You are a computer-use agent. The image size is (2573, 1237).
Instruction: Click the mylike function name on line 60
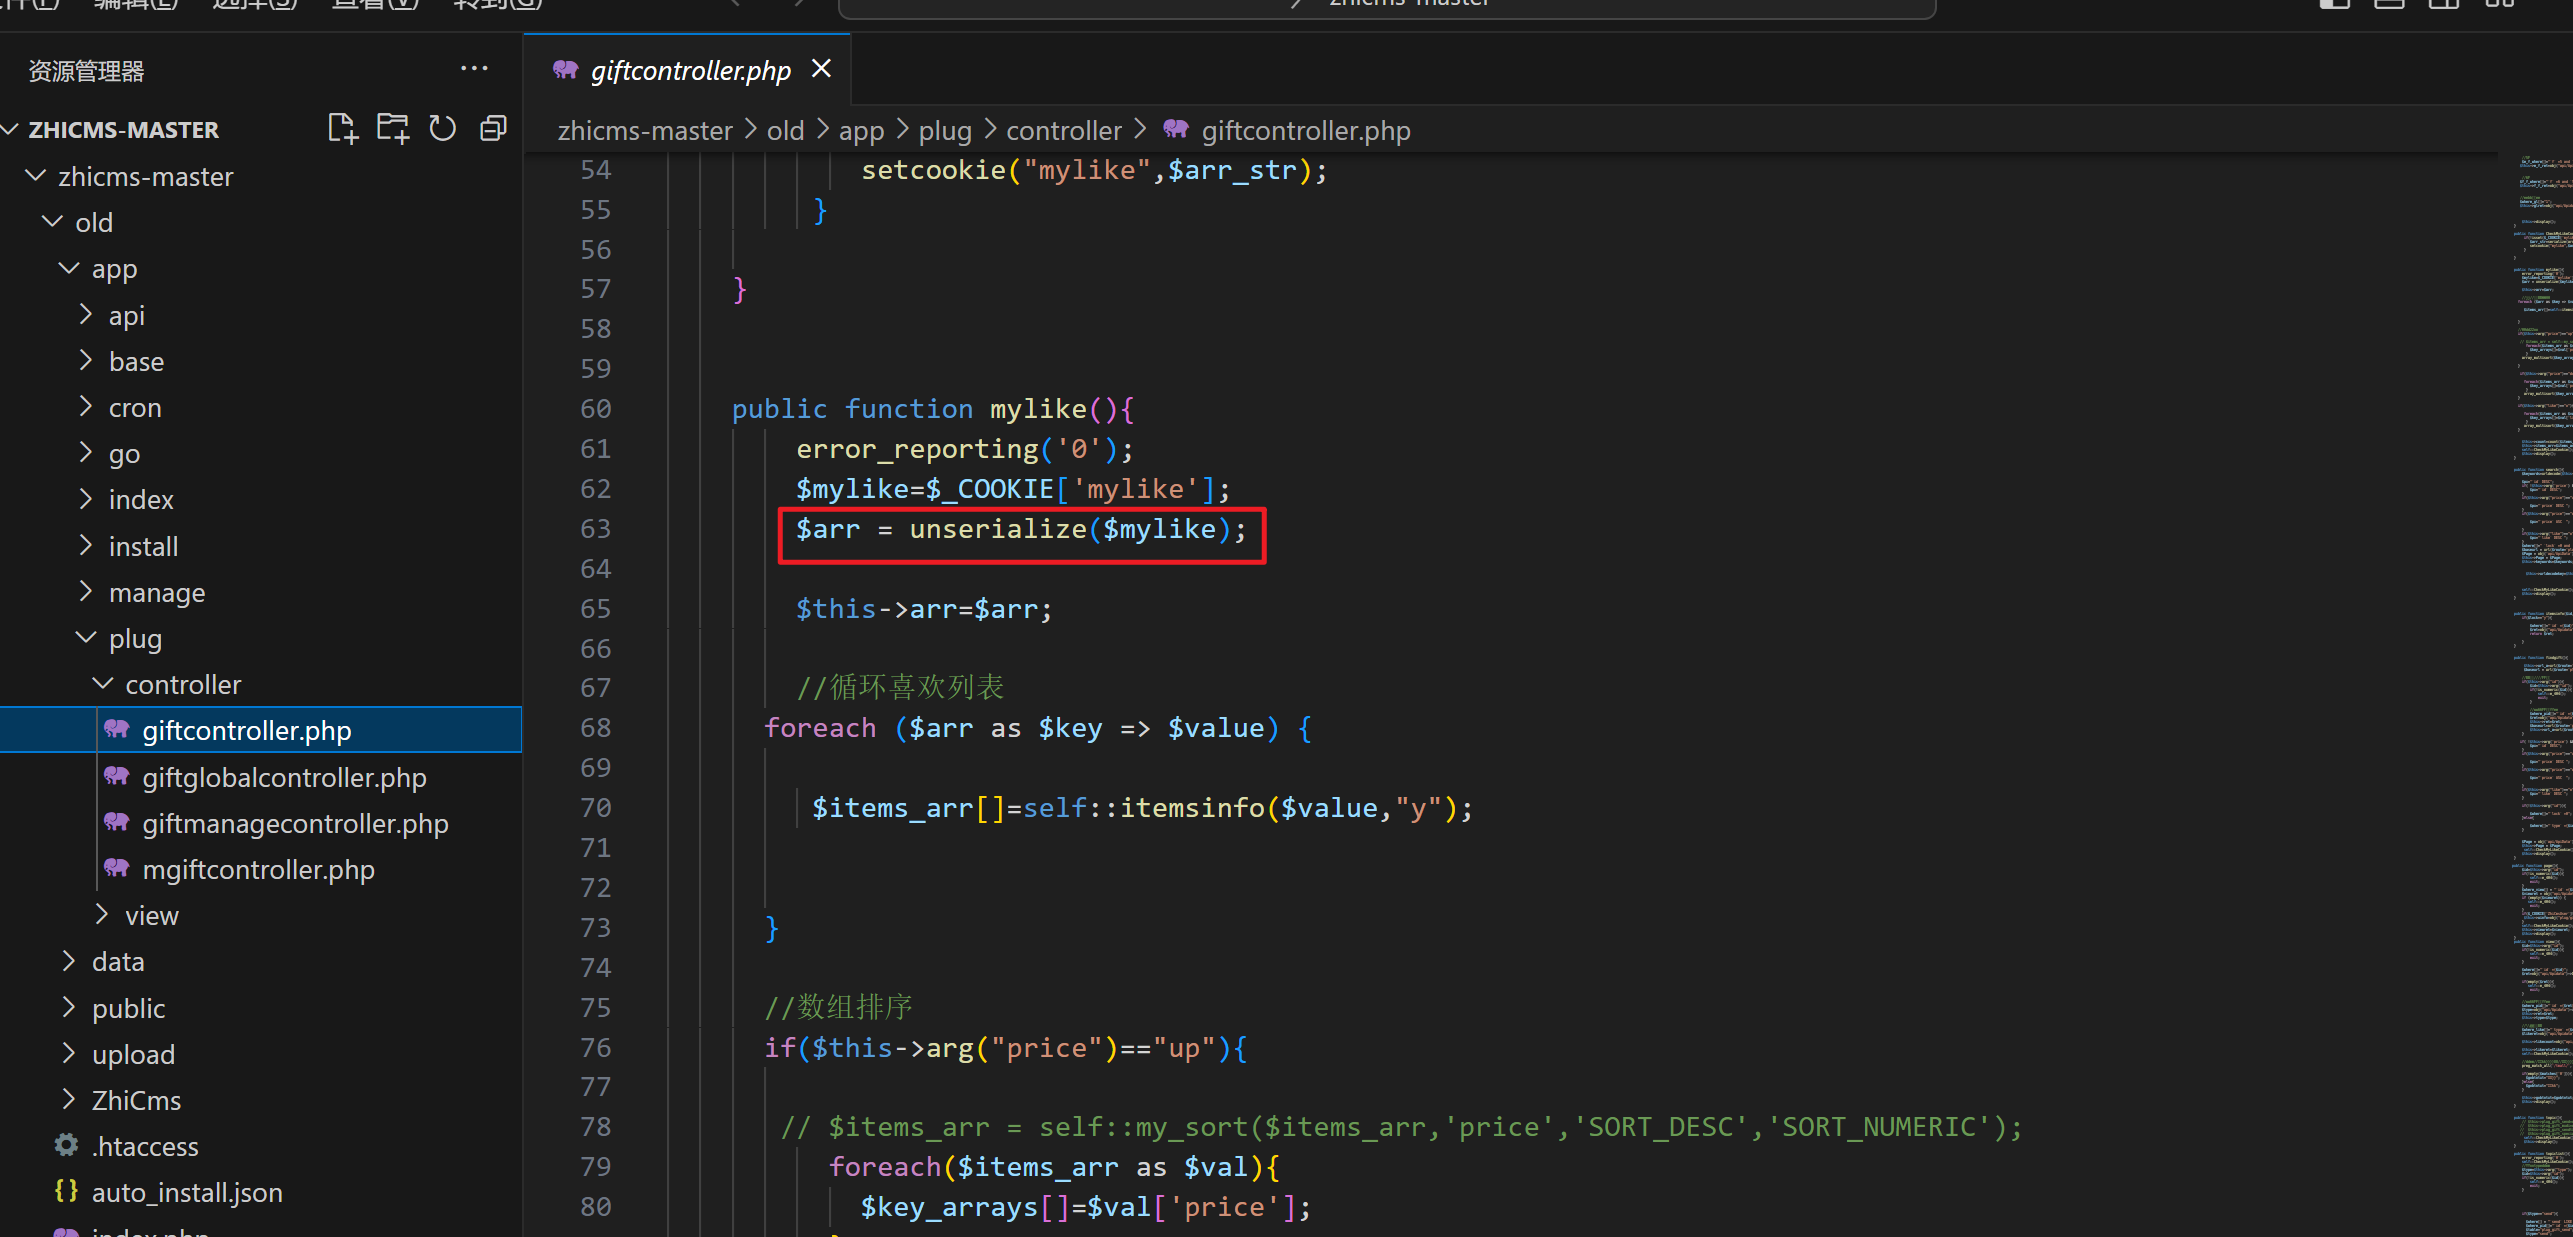click(x=1038, y=409)
